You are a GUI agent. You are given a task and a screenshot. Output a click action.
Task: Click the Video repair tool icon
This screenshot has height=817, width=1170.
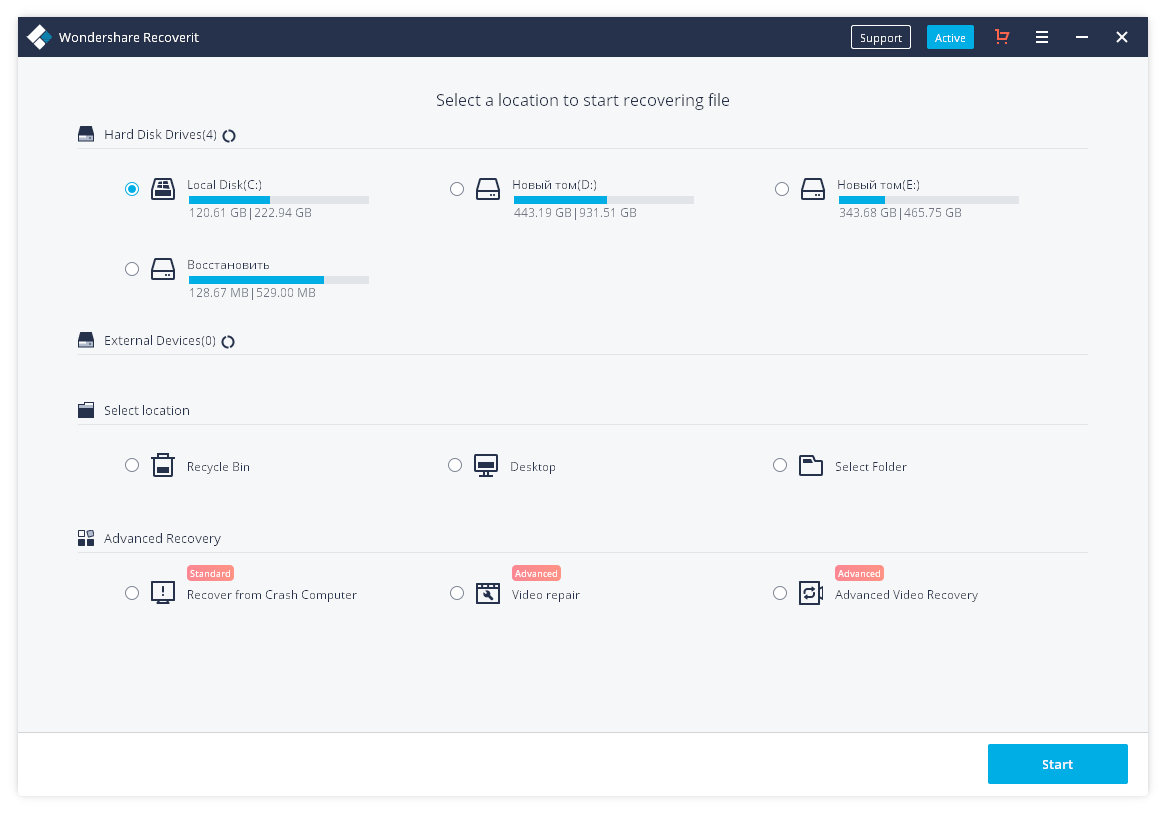pos(488,593)
